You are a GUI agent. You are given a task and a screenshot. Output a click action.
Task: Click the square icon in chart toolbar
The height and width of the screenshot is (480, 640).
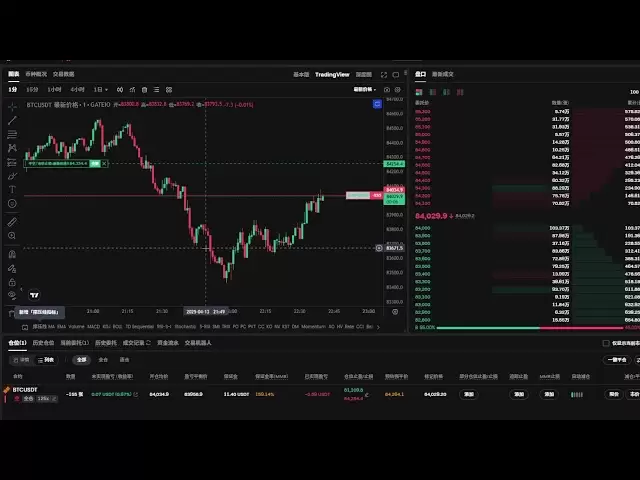[144, 90]
